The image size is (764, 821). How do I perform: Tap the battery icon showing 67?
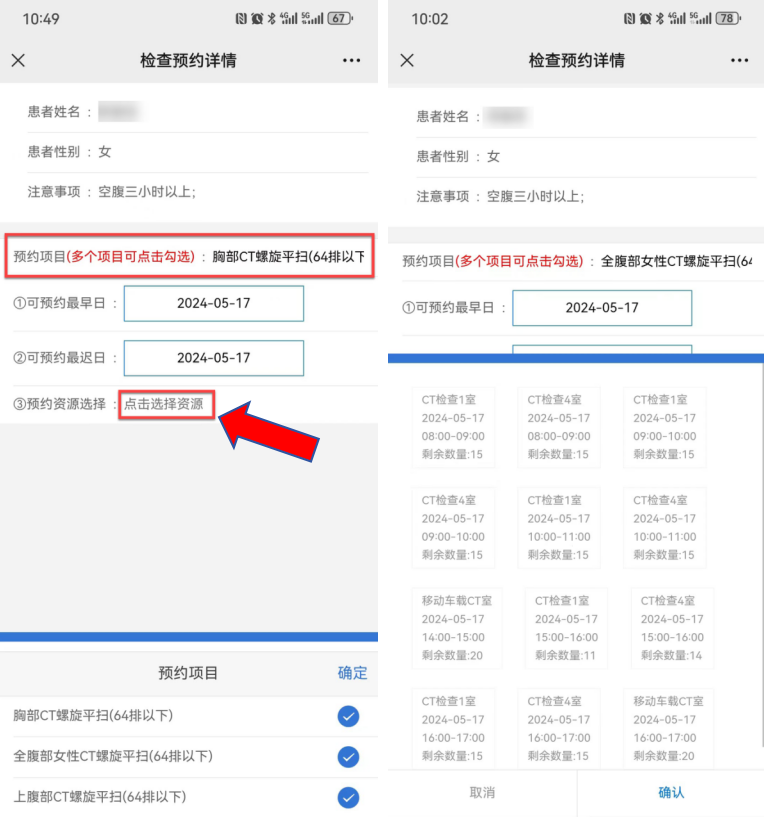[x=340, y=19]
